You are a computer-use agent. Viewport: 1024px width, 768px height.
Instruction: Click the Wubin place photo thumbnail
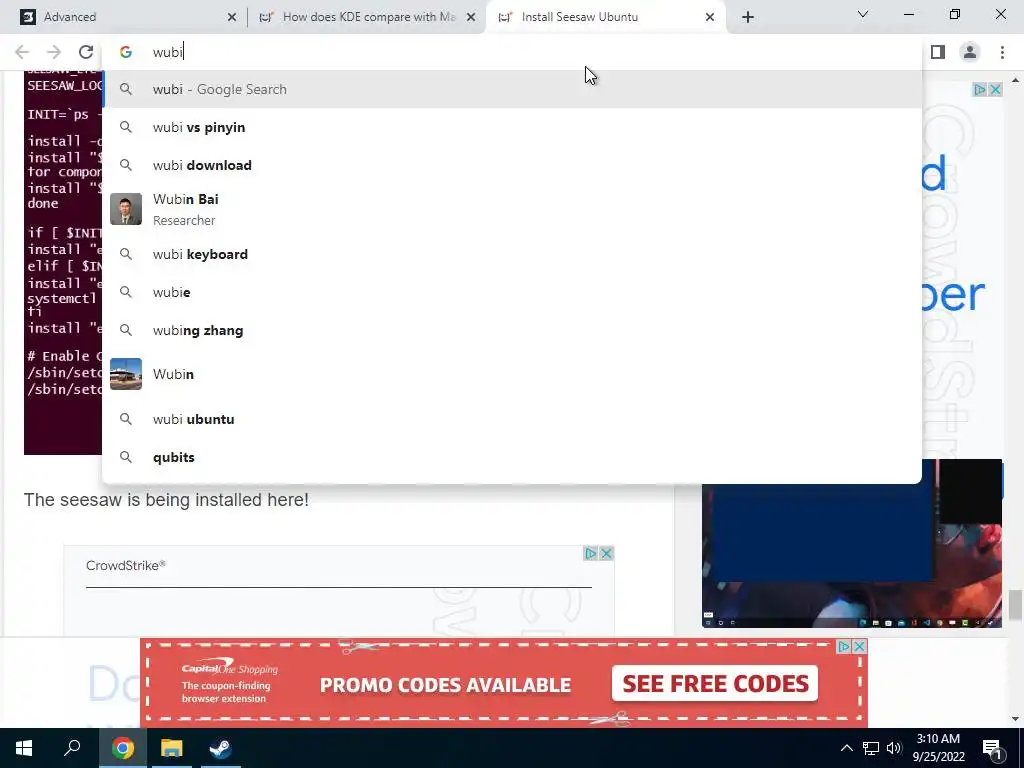click(126, 374)
